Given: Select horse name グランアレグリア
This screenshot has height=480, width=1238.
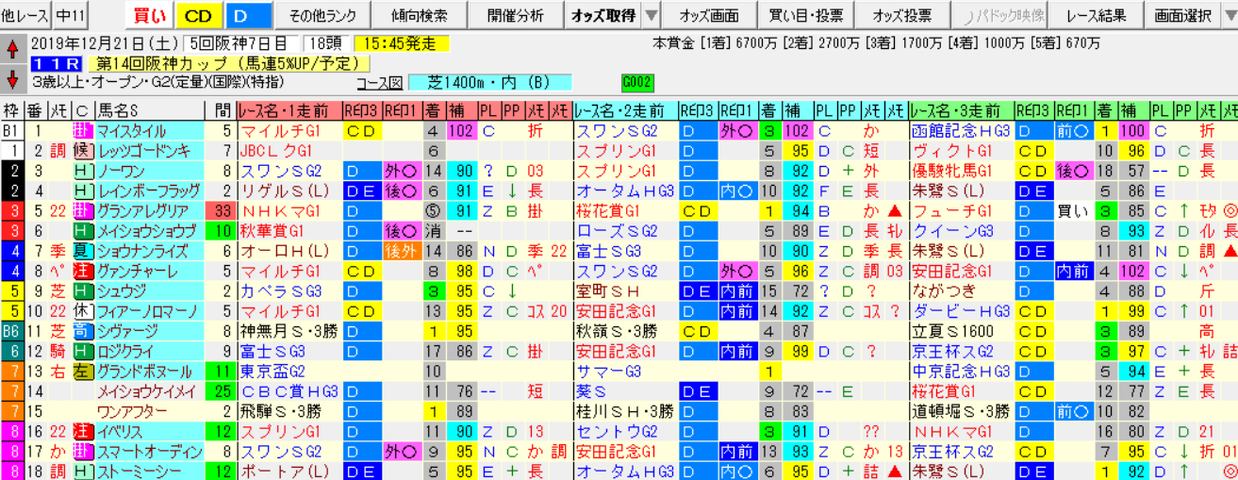Looking at the screenshot, I should tap(149, 210).
